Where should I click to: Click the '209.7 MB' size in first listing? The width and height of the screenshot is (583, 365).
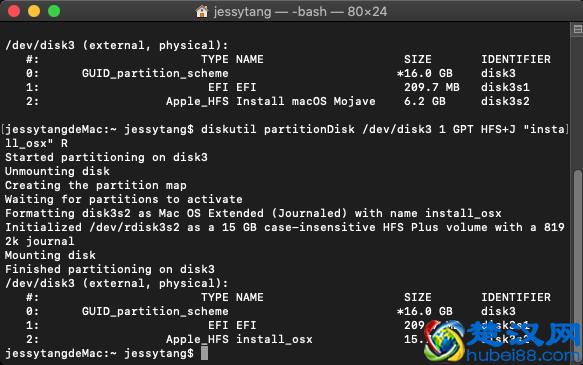coord(432,87)
